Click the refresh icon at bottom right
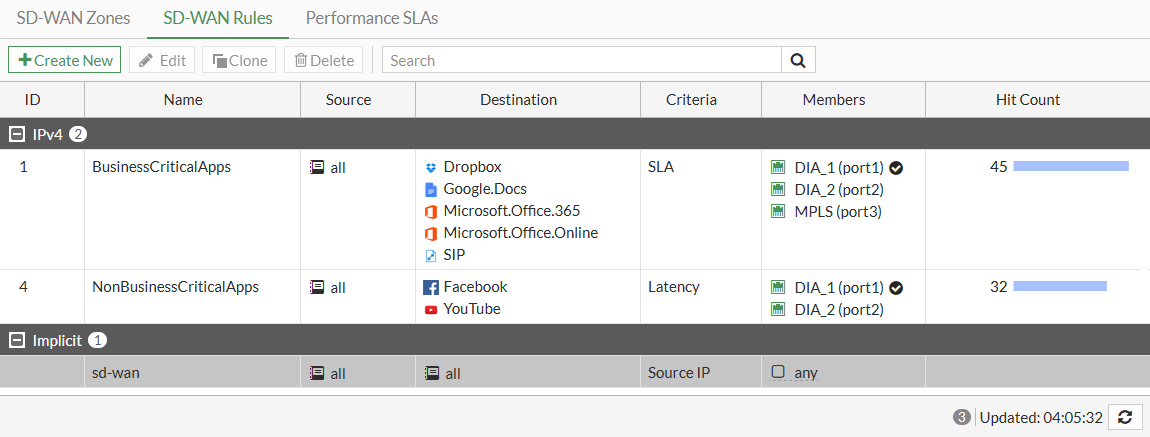 (x=1125, y=417)
